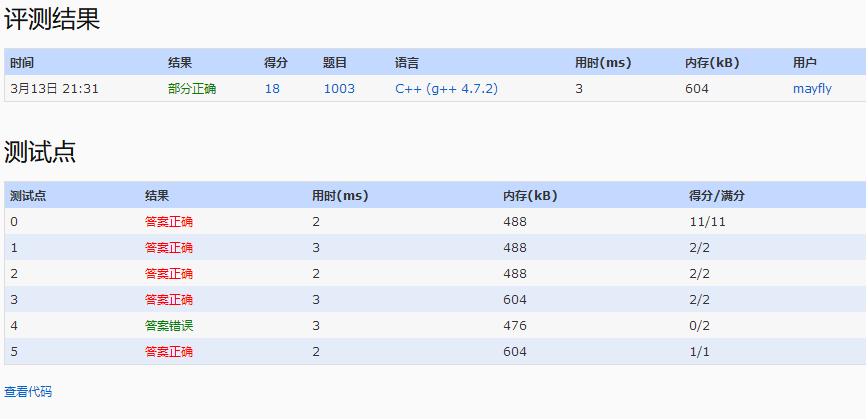
Task: Click the 答案错误 result for test point 4
Action: (169, 325)
